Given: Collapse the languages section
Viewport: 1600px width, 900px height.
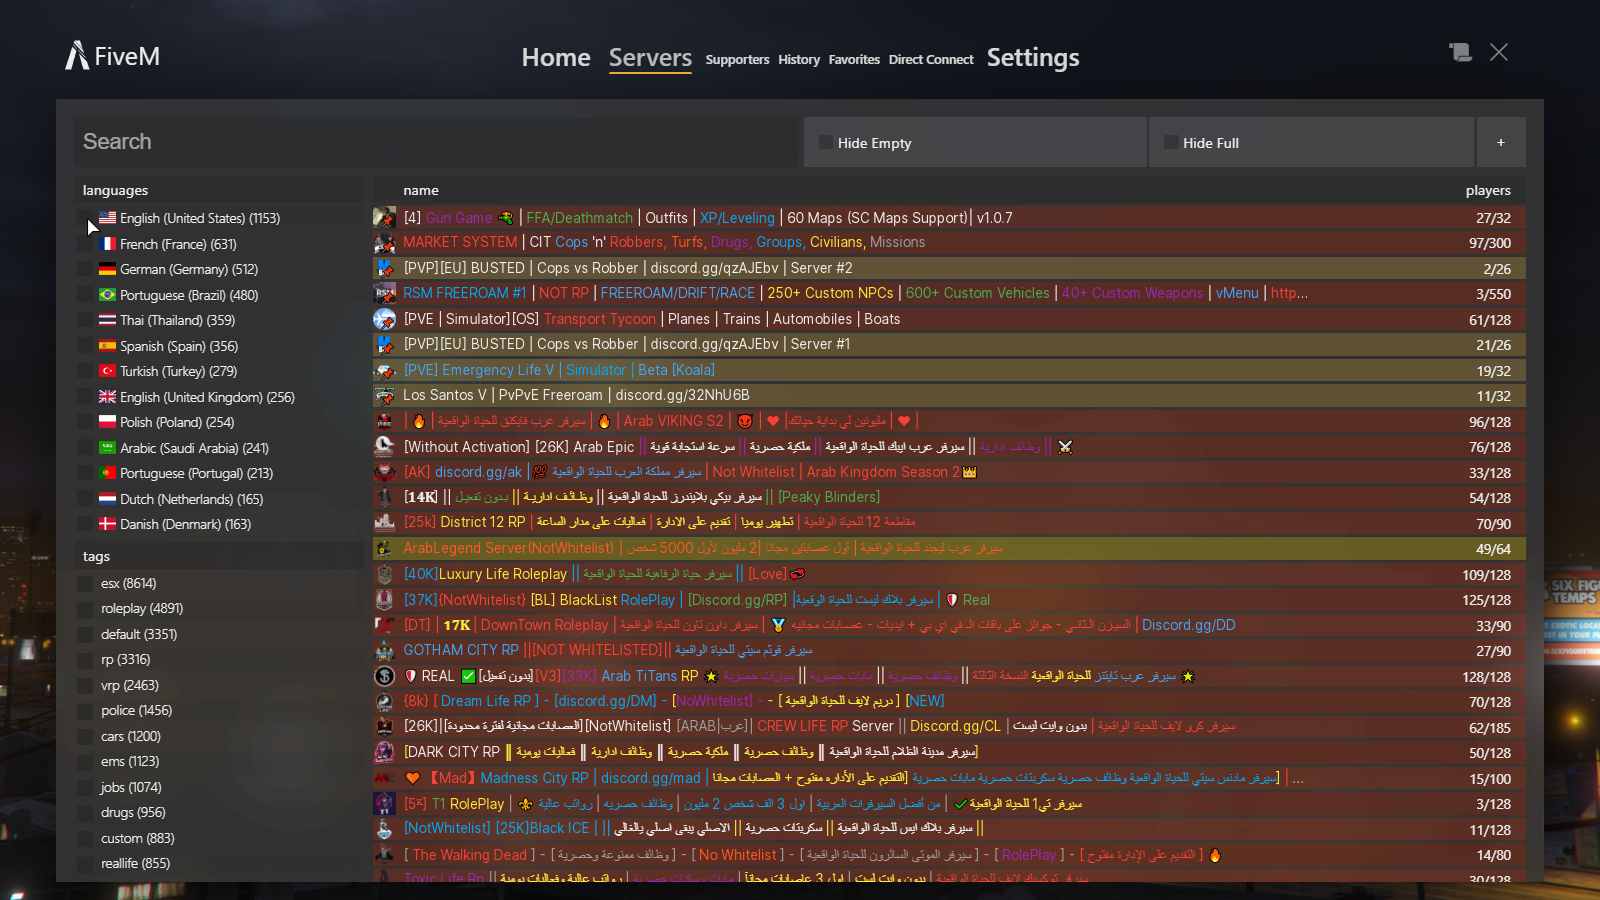Looking at the screenshot, I should click(115, 190).
